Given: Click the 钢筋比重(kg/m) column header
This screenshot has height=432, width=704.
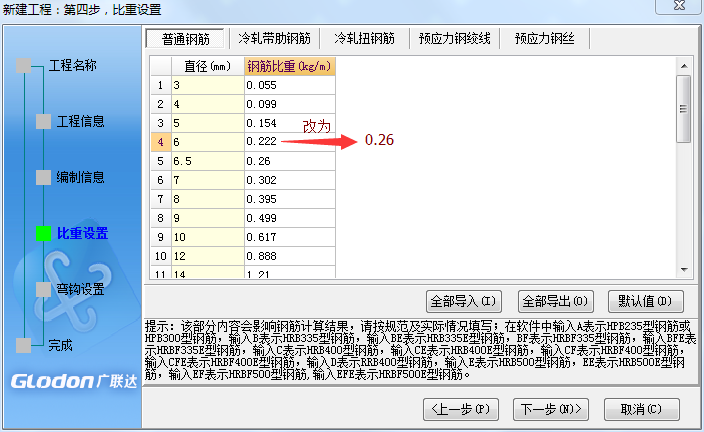Looking at the screenshot, I should coord(290,66).
